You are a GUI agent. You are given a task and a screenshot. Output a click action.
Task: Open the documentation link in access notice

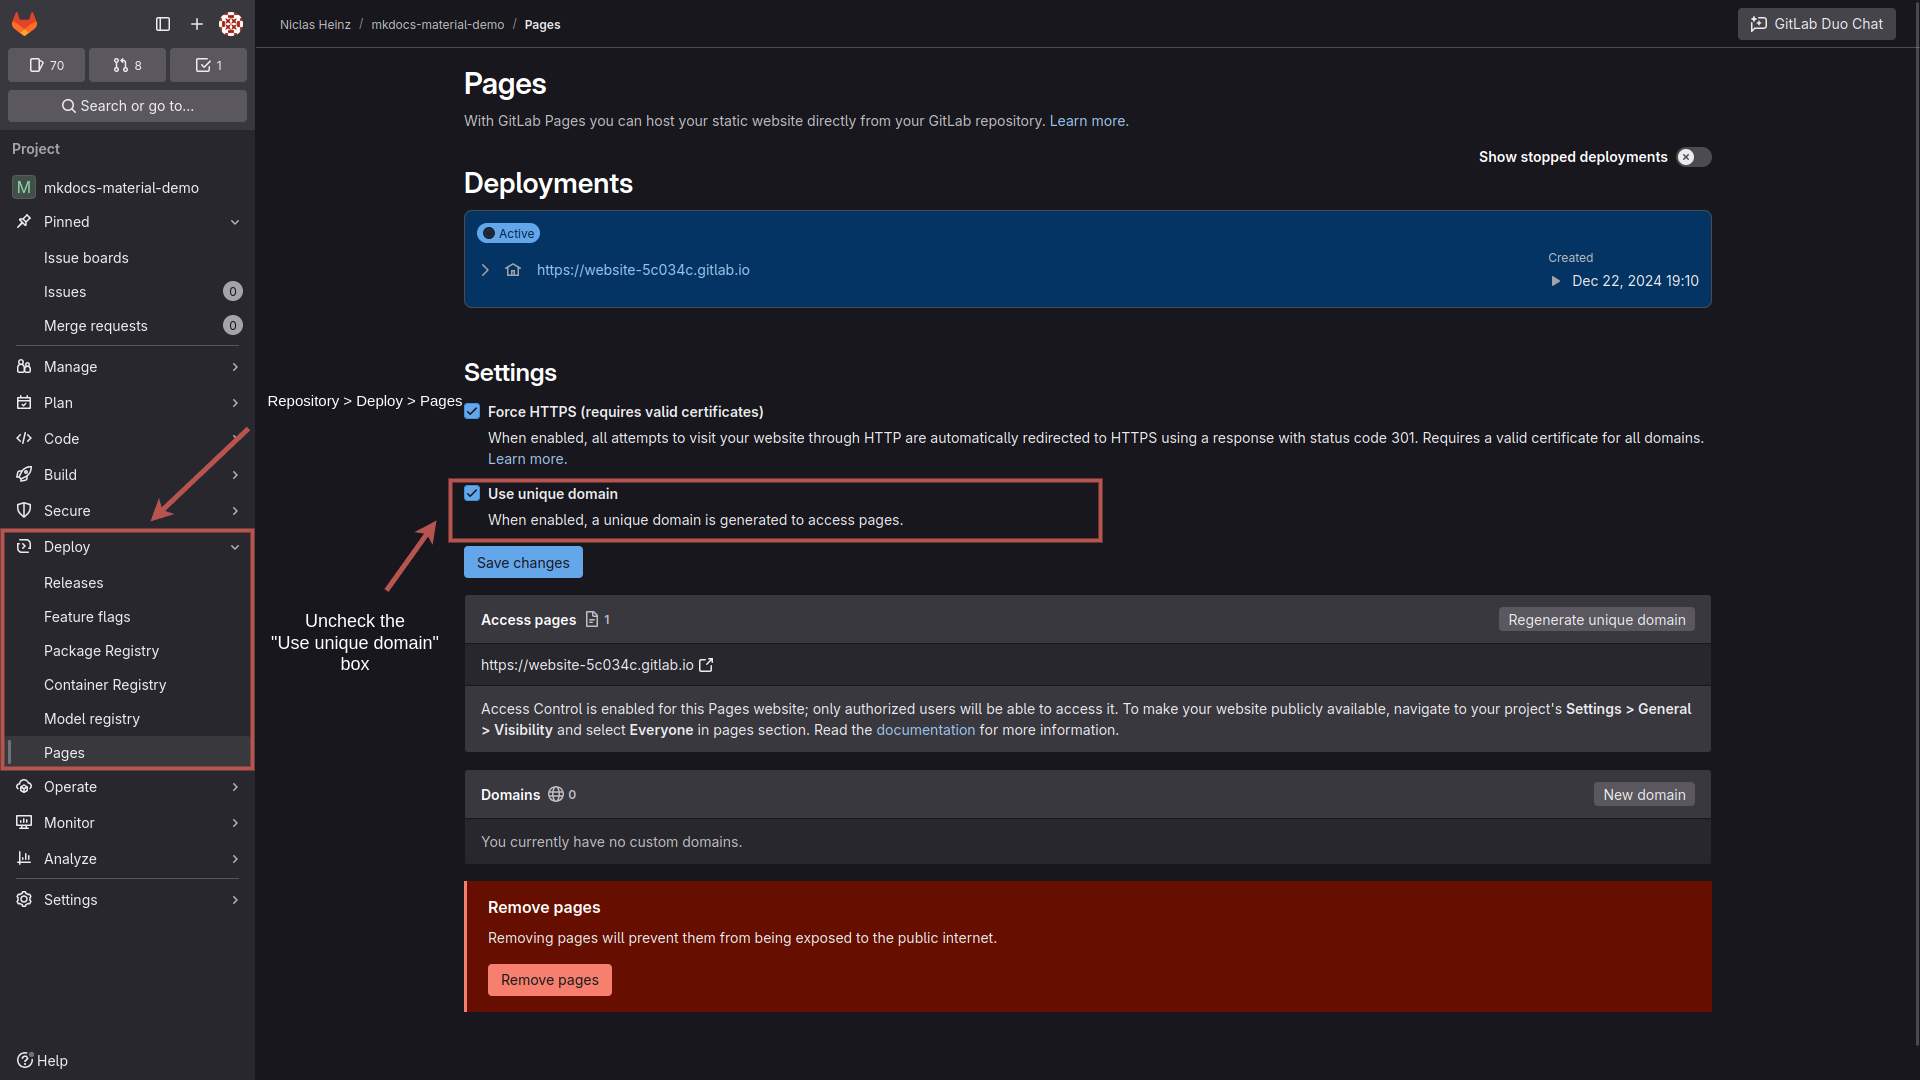(x=925, y=730)
